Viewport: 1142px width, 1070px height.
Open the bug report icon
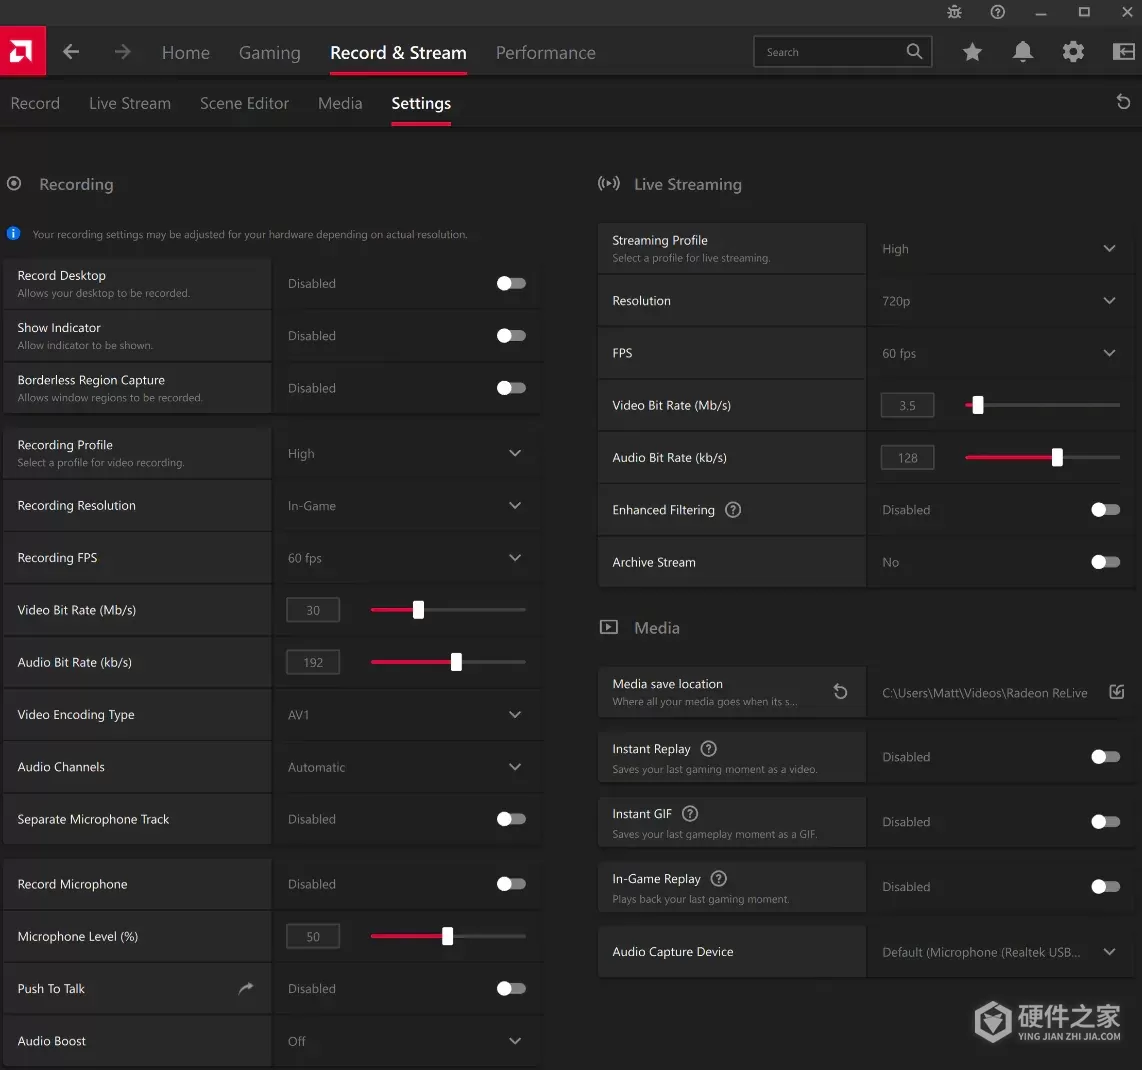click(x=954, y=12)
